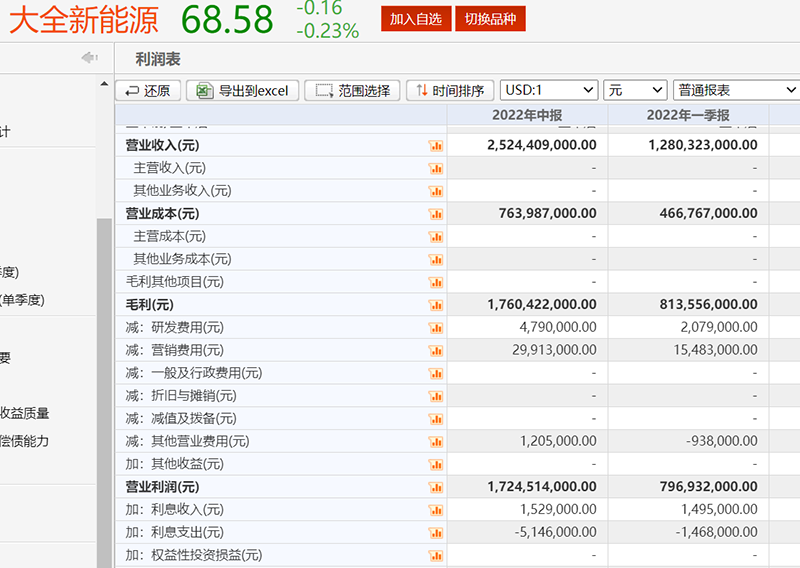800x568 pixels.
Task: Toggle 时间排序 sort order
Action: coord(450,90)
